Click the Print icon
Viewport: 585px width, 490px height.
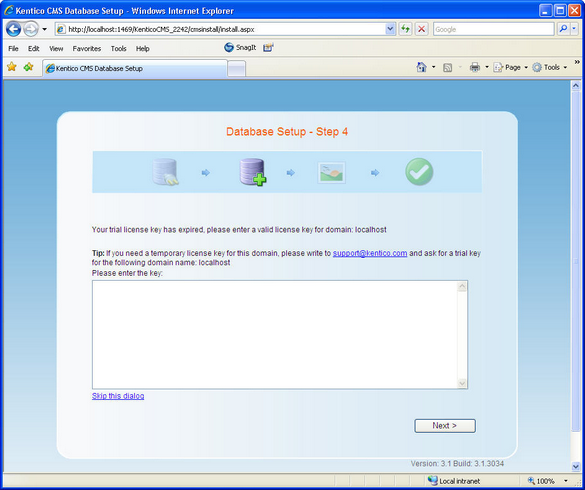tap(475, 67)
